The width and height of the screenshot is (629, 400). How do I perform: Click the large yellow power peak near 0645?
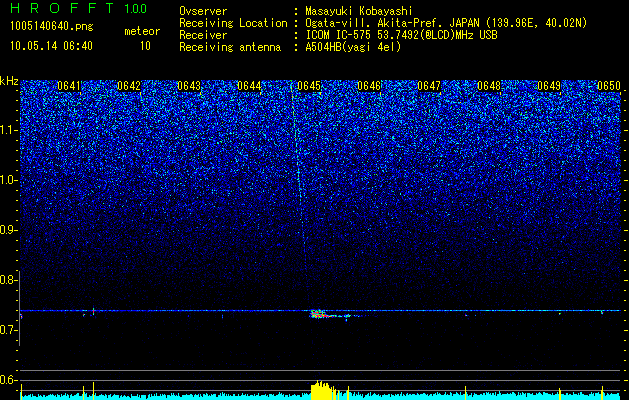pos(321,390)
